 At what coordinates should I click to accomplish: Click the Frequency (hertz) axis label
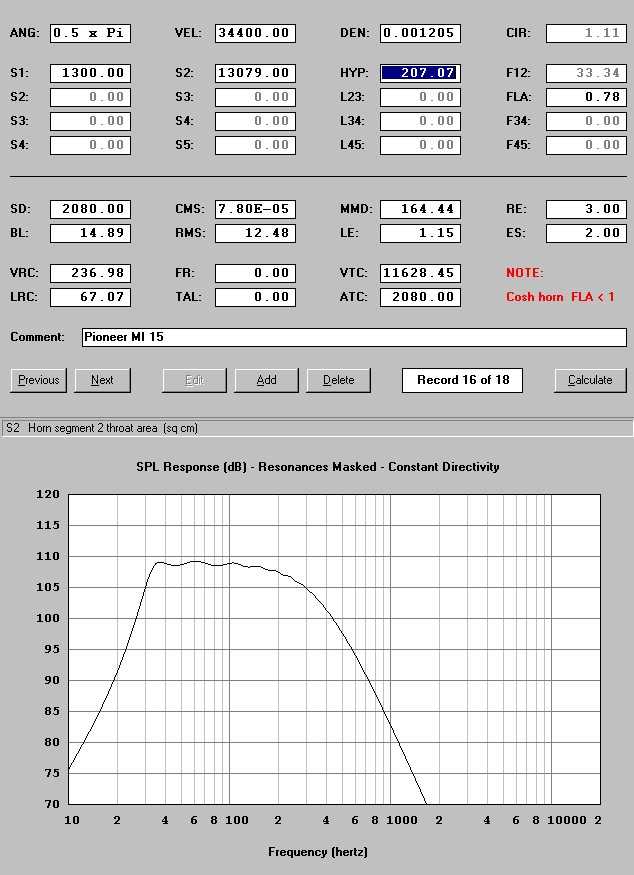coord(318,852)
